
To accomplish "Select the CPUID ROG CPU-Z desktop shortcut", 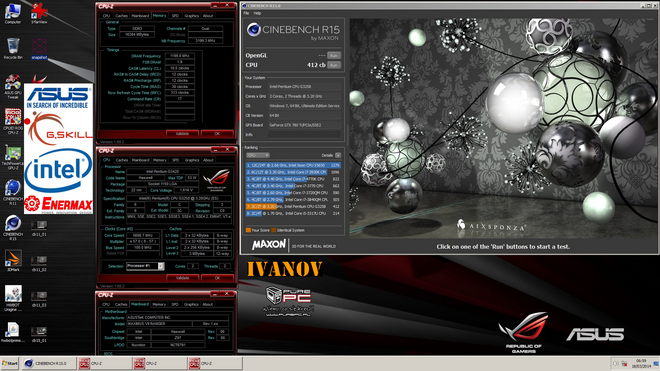I will point(13,122).
